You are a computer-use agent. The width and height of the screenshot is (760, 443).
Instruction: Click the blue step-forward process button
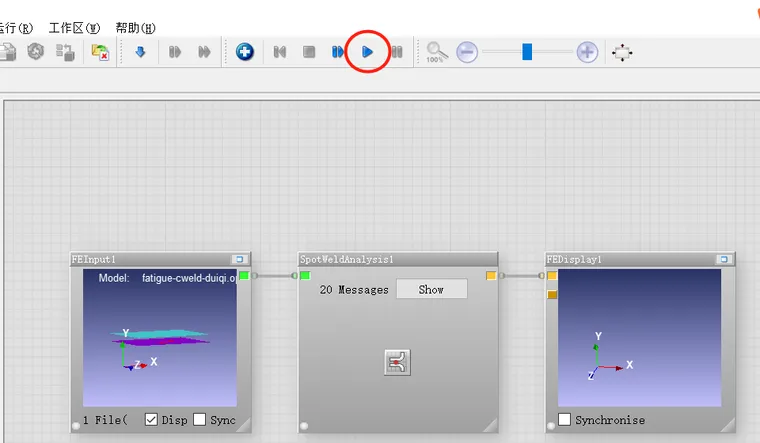[338, 52]
